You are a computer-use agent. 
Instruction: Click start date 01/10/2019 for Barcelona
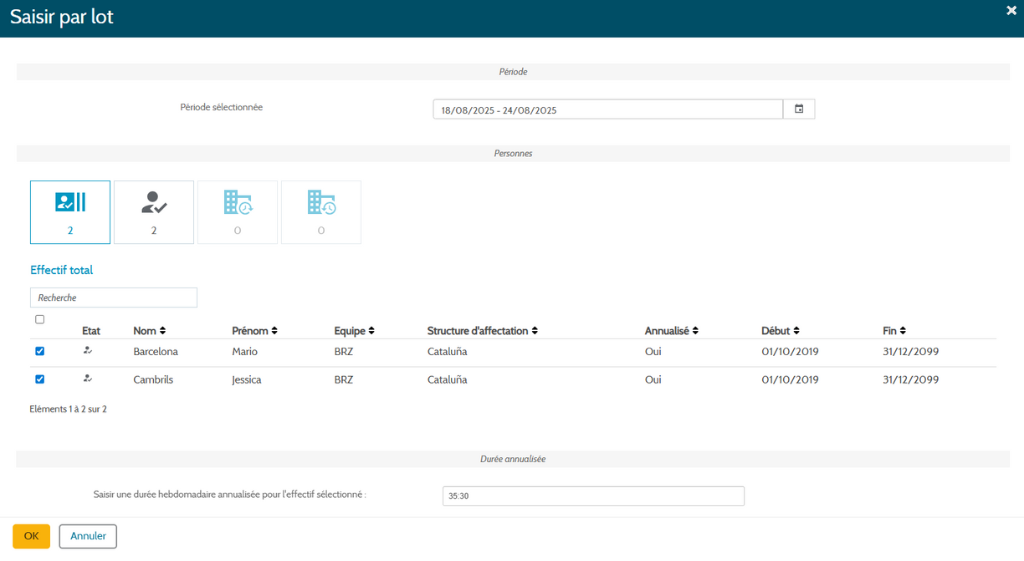[790, 351]
